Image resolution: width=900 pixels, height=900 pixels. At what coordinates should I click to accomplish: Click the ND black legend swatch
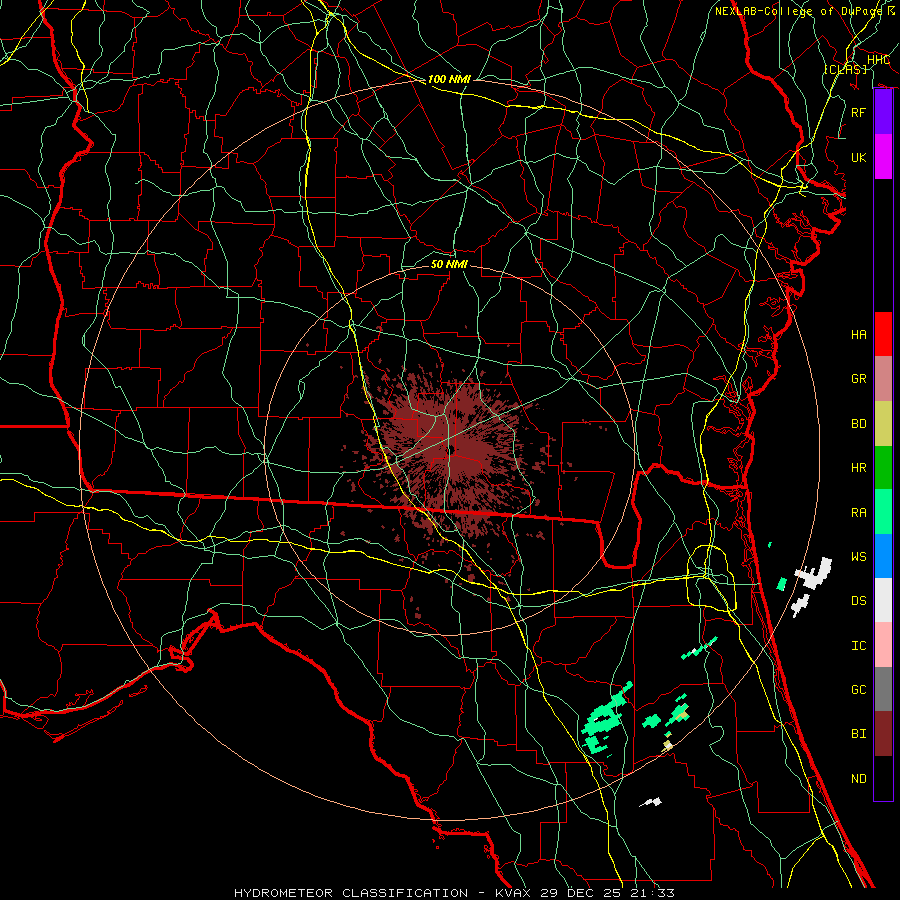click(883, 778)
